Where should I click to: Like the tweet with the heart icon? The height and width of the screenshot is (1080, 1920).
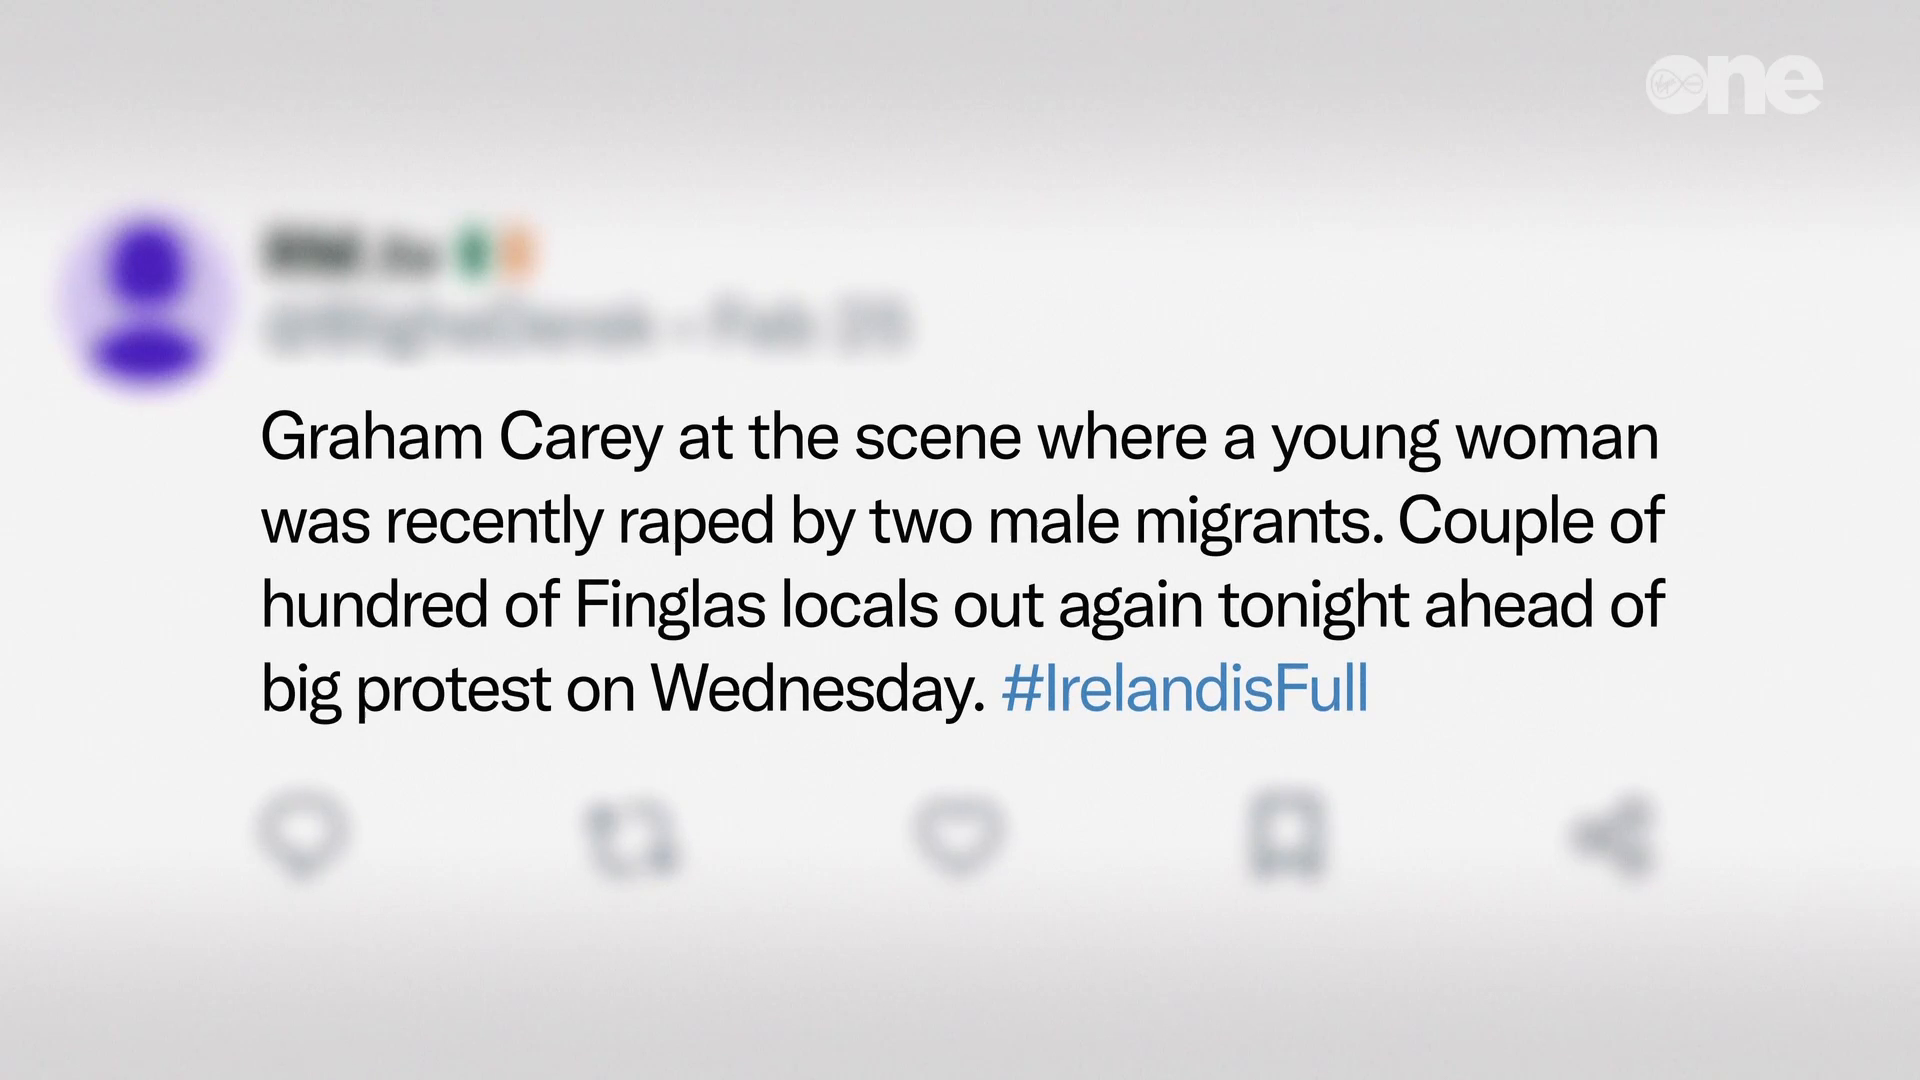click(958, 834)
